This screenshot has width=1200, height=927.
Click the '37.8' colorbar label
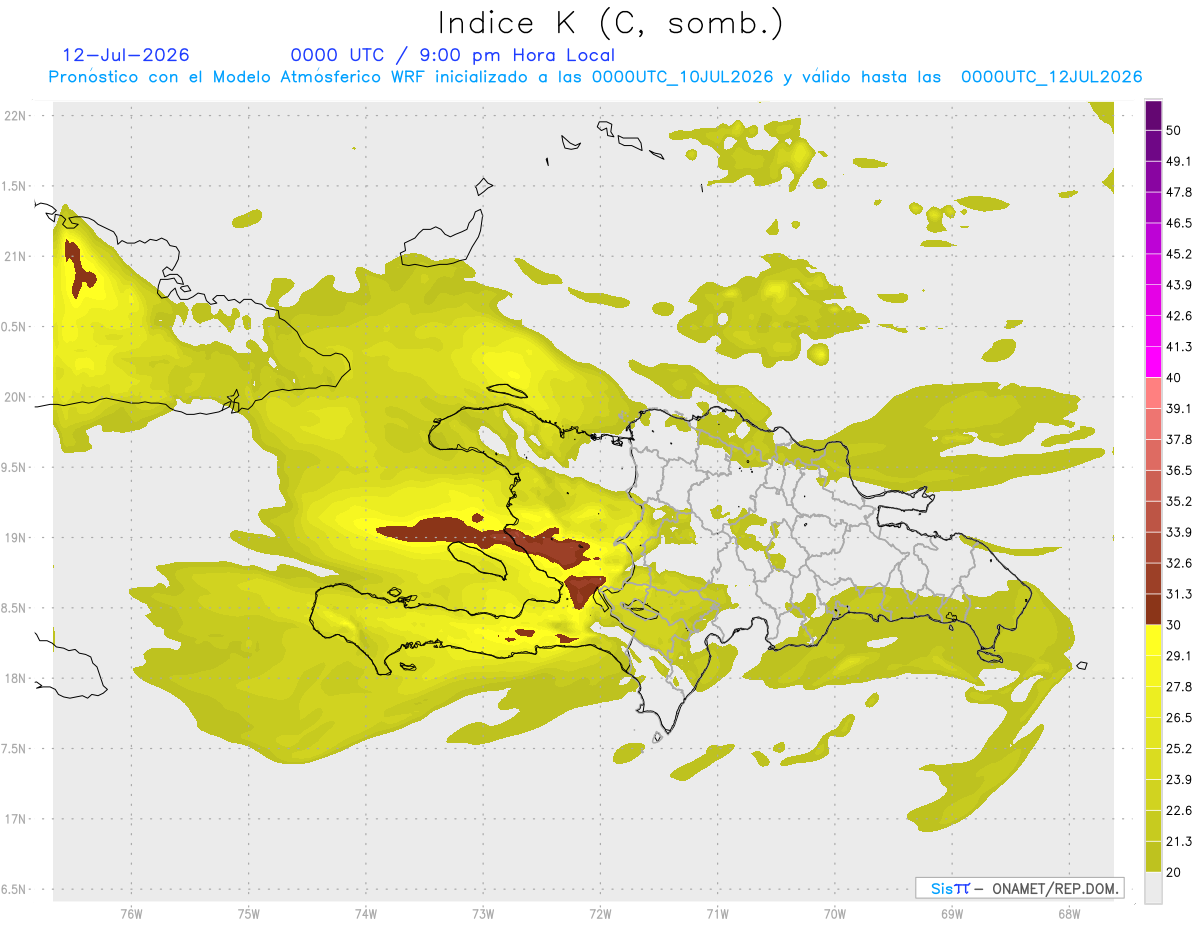[x=1179, y=439]
